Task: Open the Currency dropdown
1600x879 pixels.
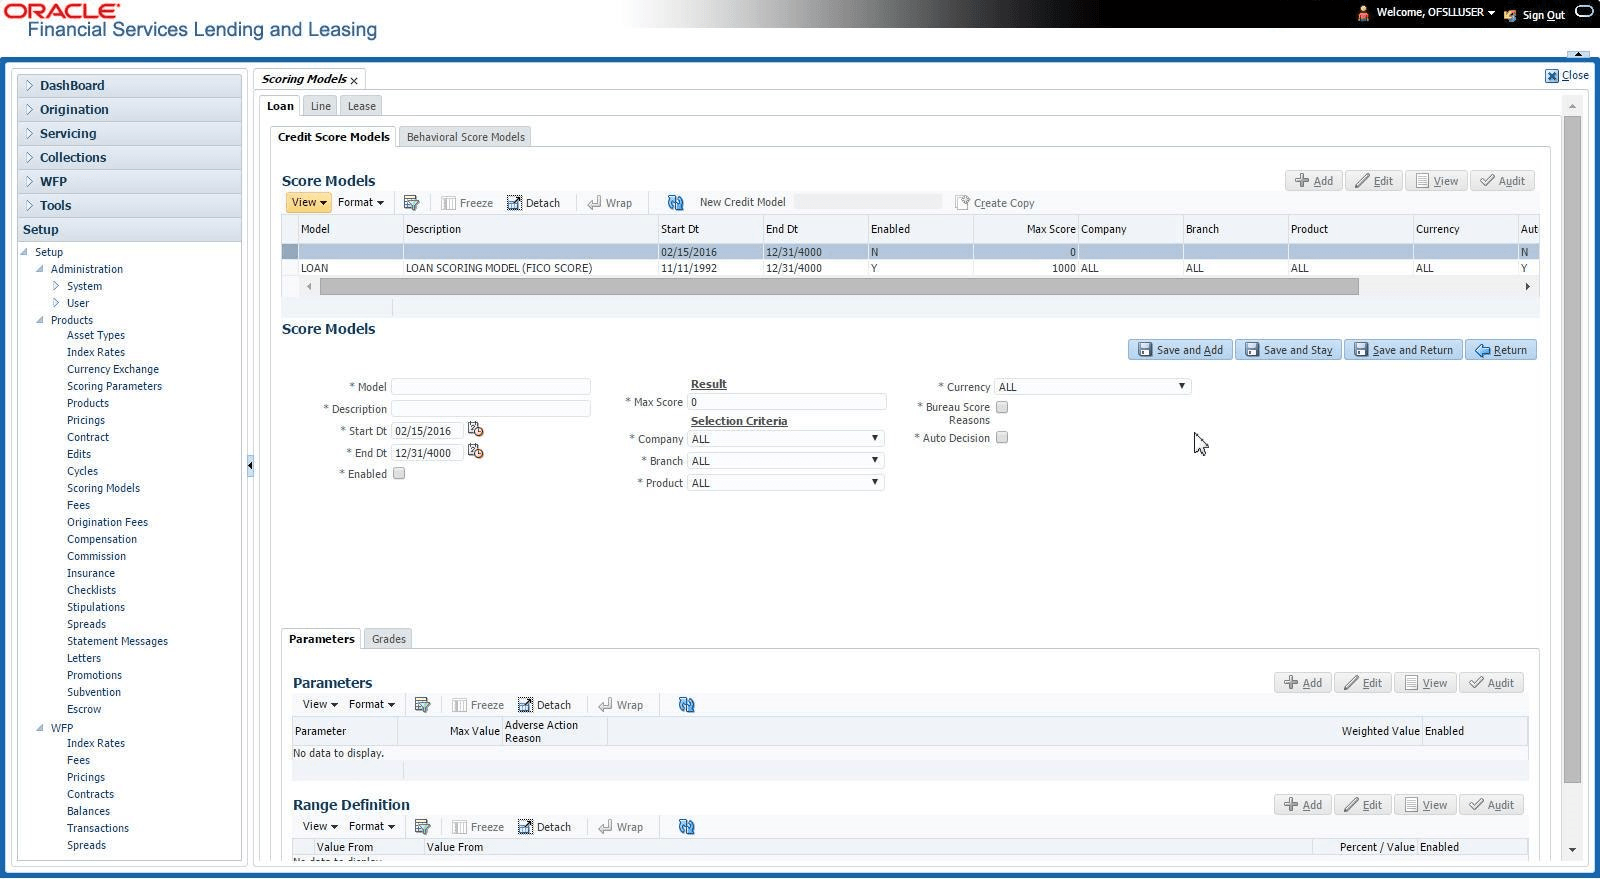Action: click(1093, 387)
